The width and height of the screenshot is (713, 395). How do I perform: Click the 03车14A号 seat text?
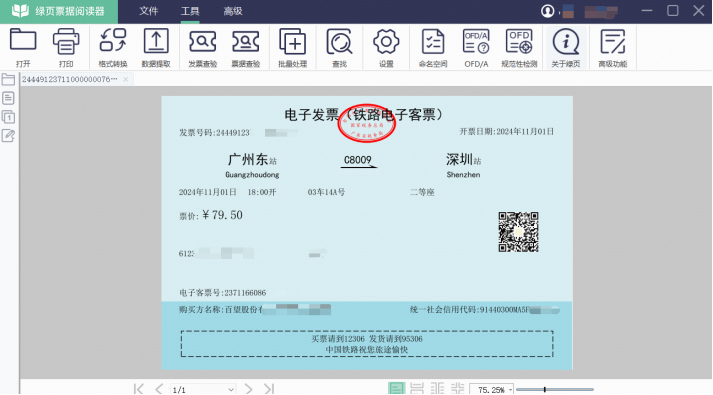click(326, 192)
